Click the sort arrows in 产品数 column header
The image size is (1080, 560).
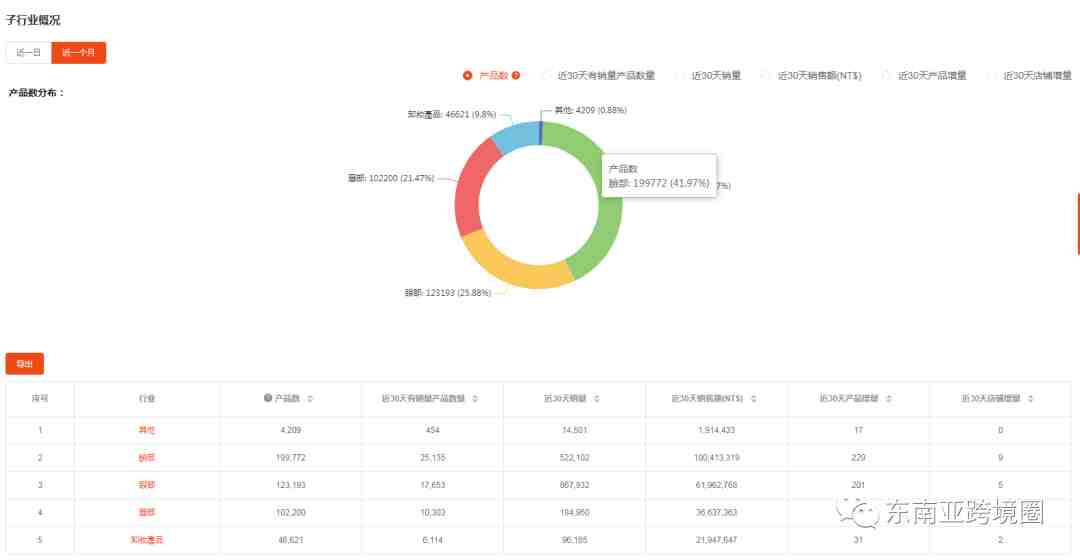coord(310,398)
